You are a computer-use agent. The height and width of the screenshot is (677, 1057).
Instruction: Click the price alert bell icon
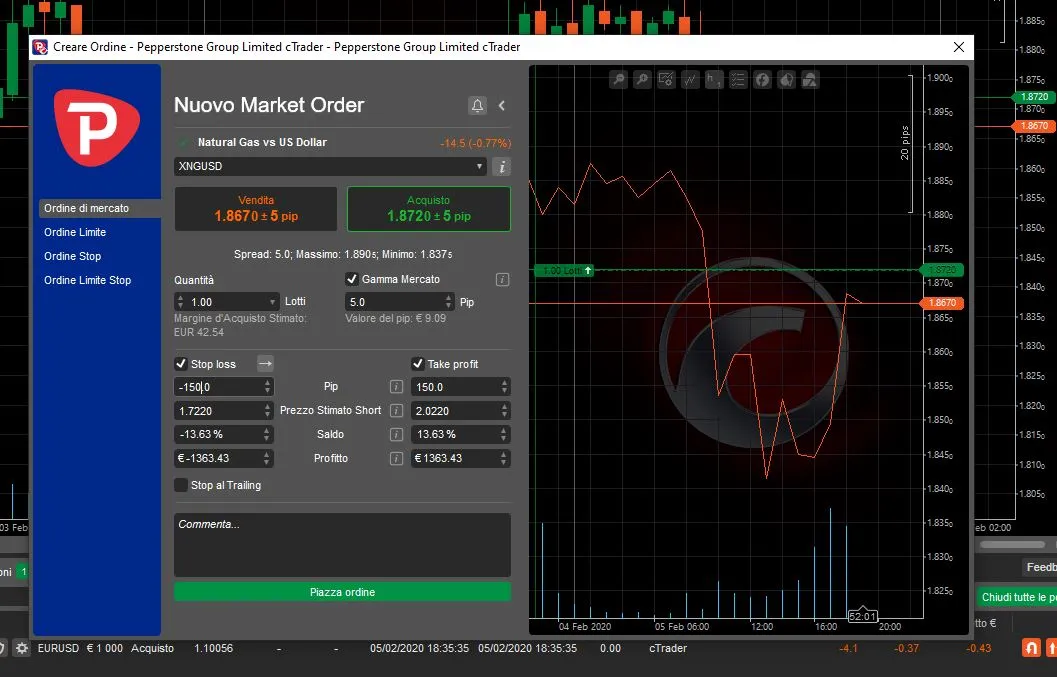477,105
